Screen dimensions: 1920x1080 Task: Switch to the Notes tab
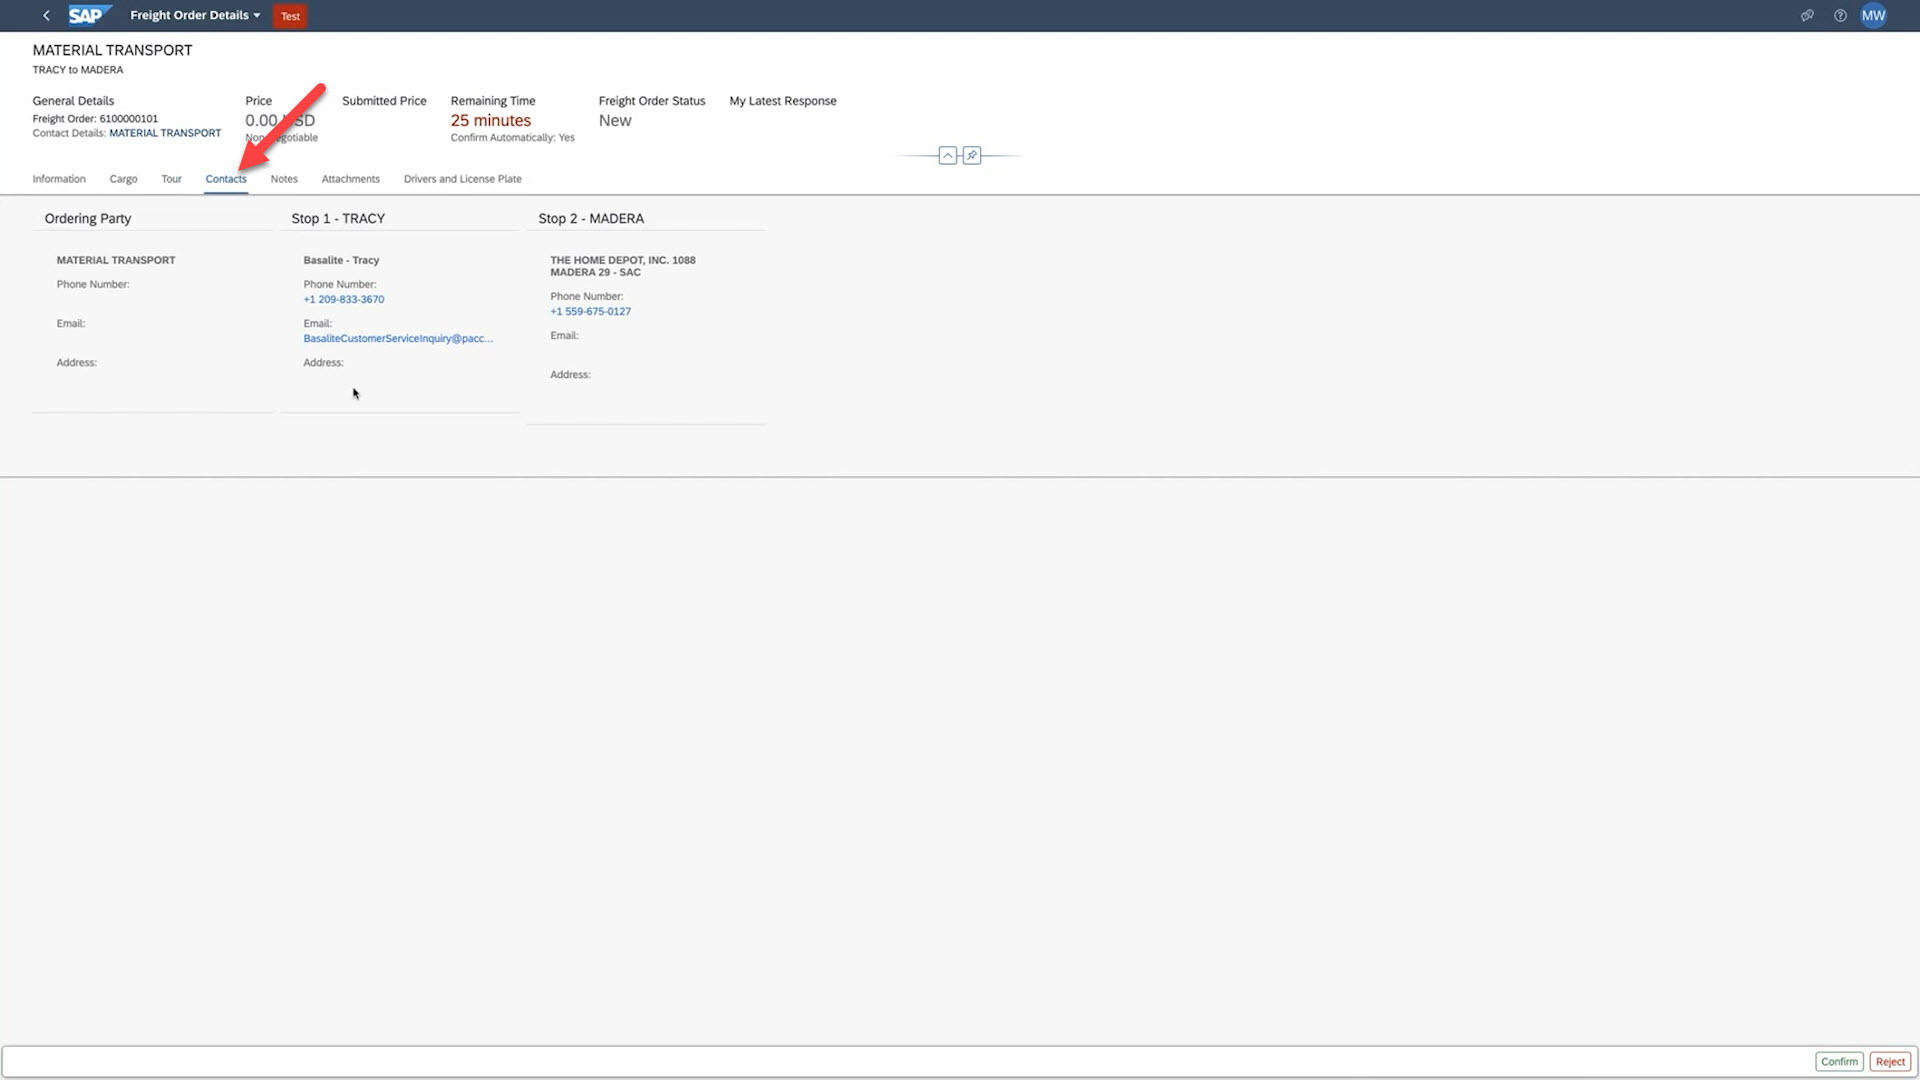point(284,179)
